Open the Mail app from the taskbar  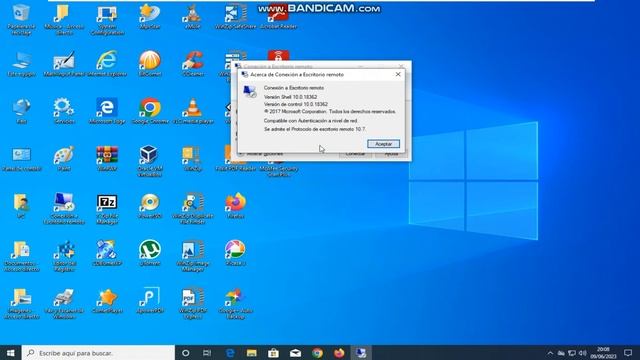click(x=296, y=353)
